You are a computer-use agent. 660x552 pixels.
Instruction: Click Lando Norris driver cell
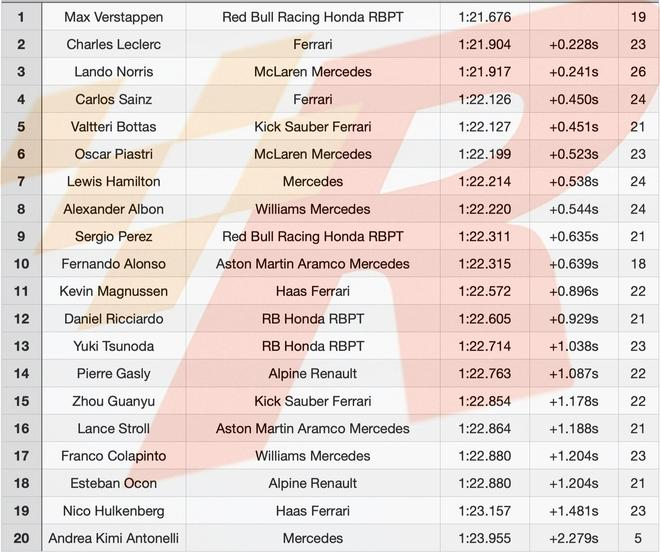click(x=113, y=72)
